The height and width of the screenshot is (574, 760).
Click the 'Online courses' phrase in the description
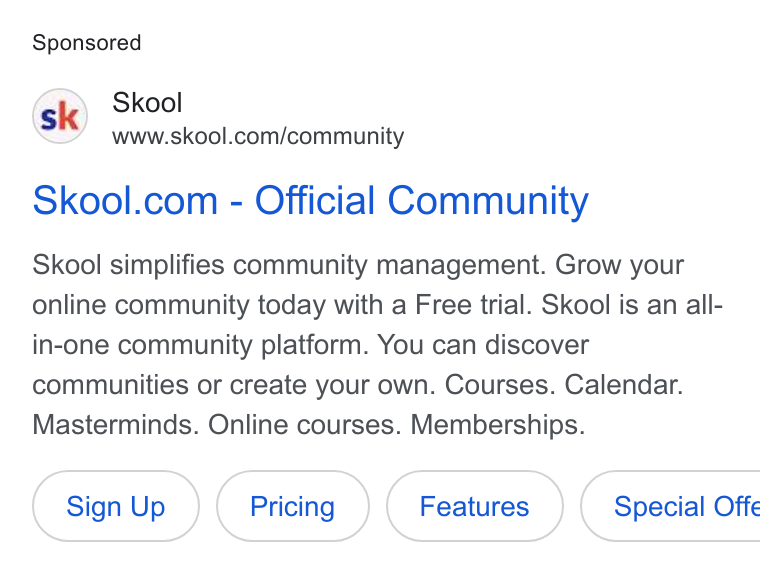point(304,425)
